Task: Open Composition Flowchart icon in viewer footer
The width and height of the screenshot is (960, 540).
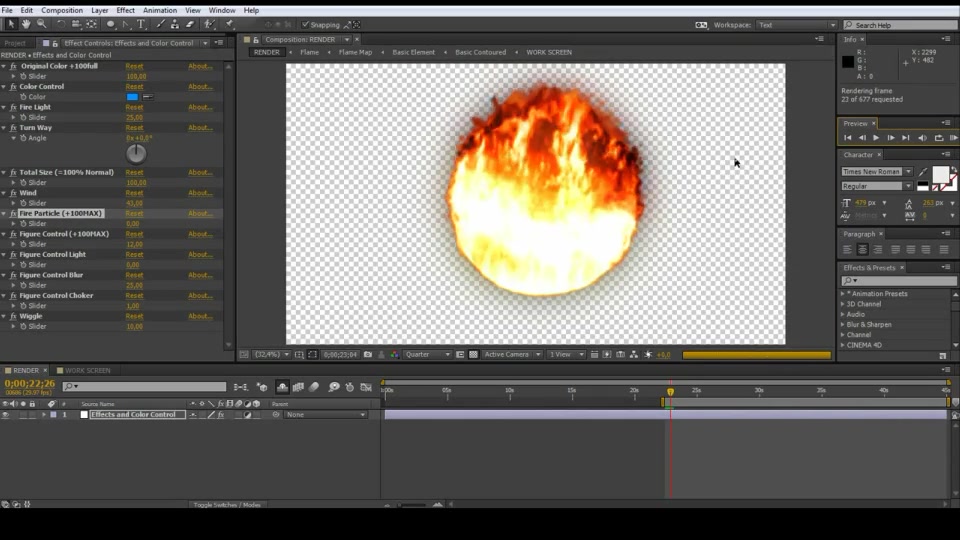Action: tap(634, 354)
